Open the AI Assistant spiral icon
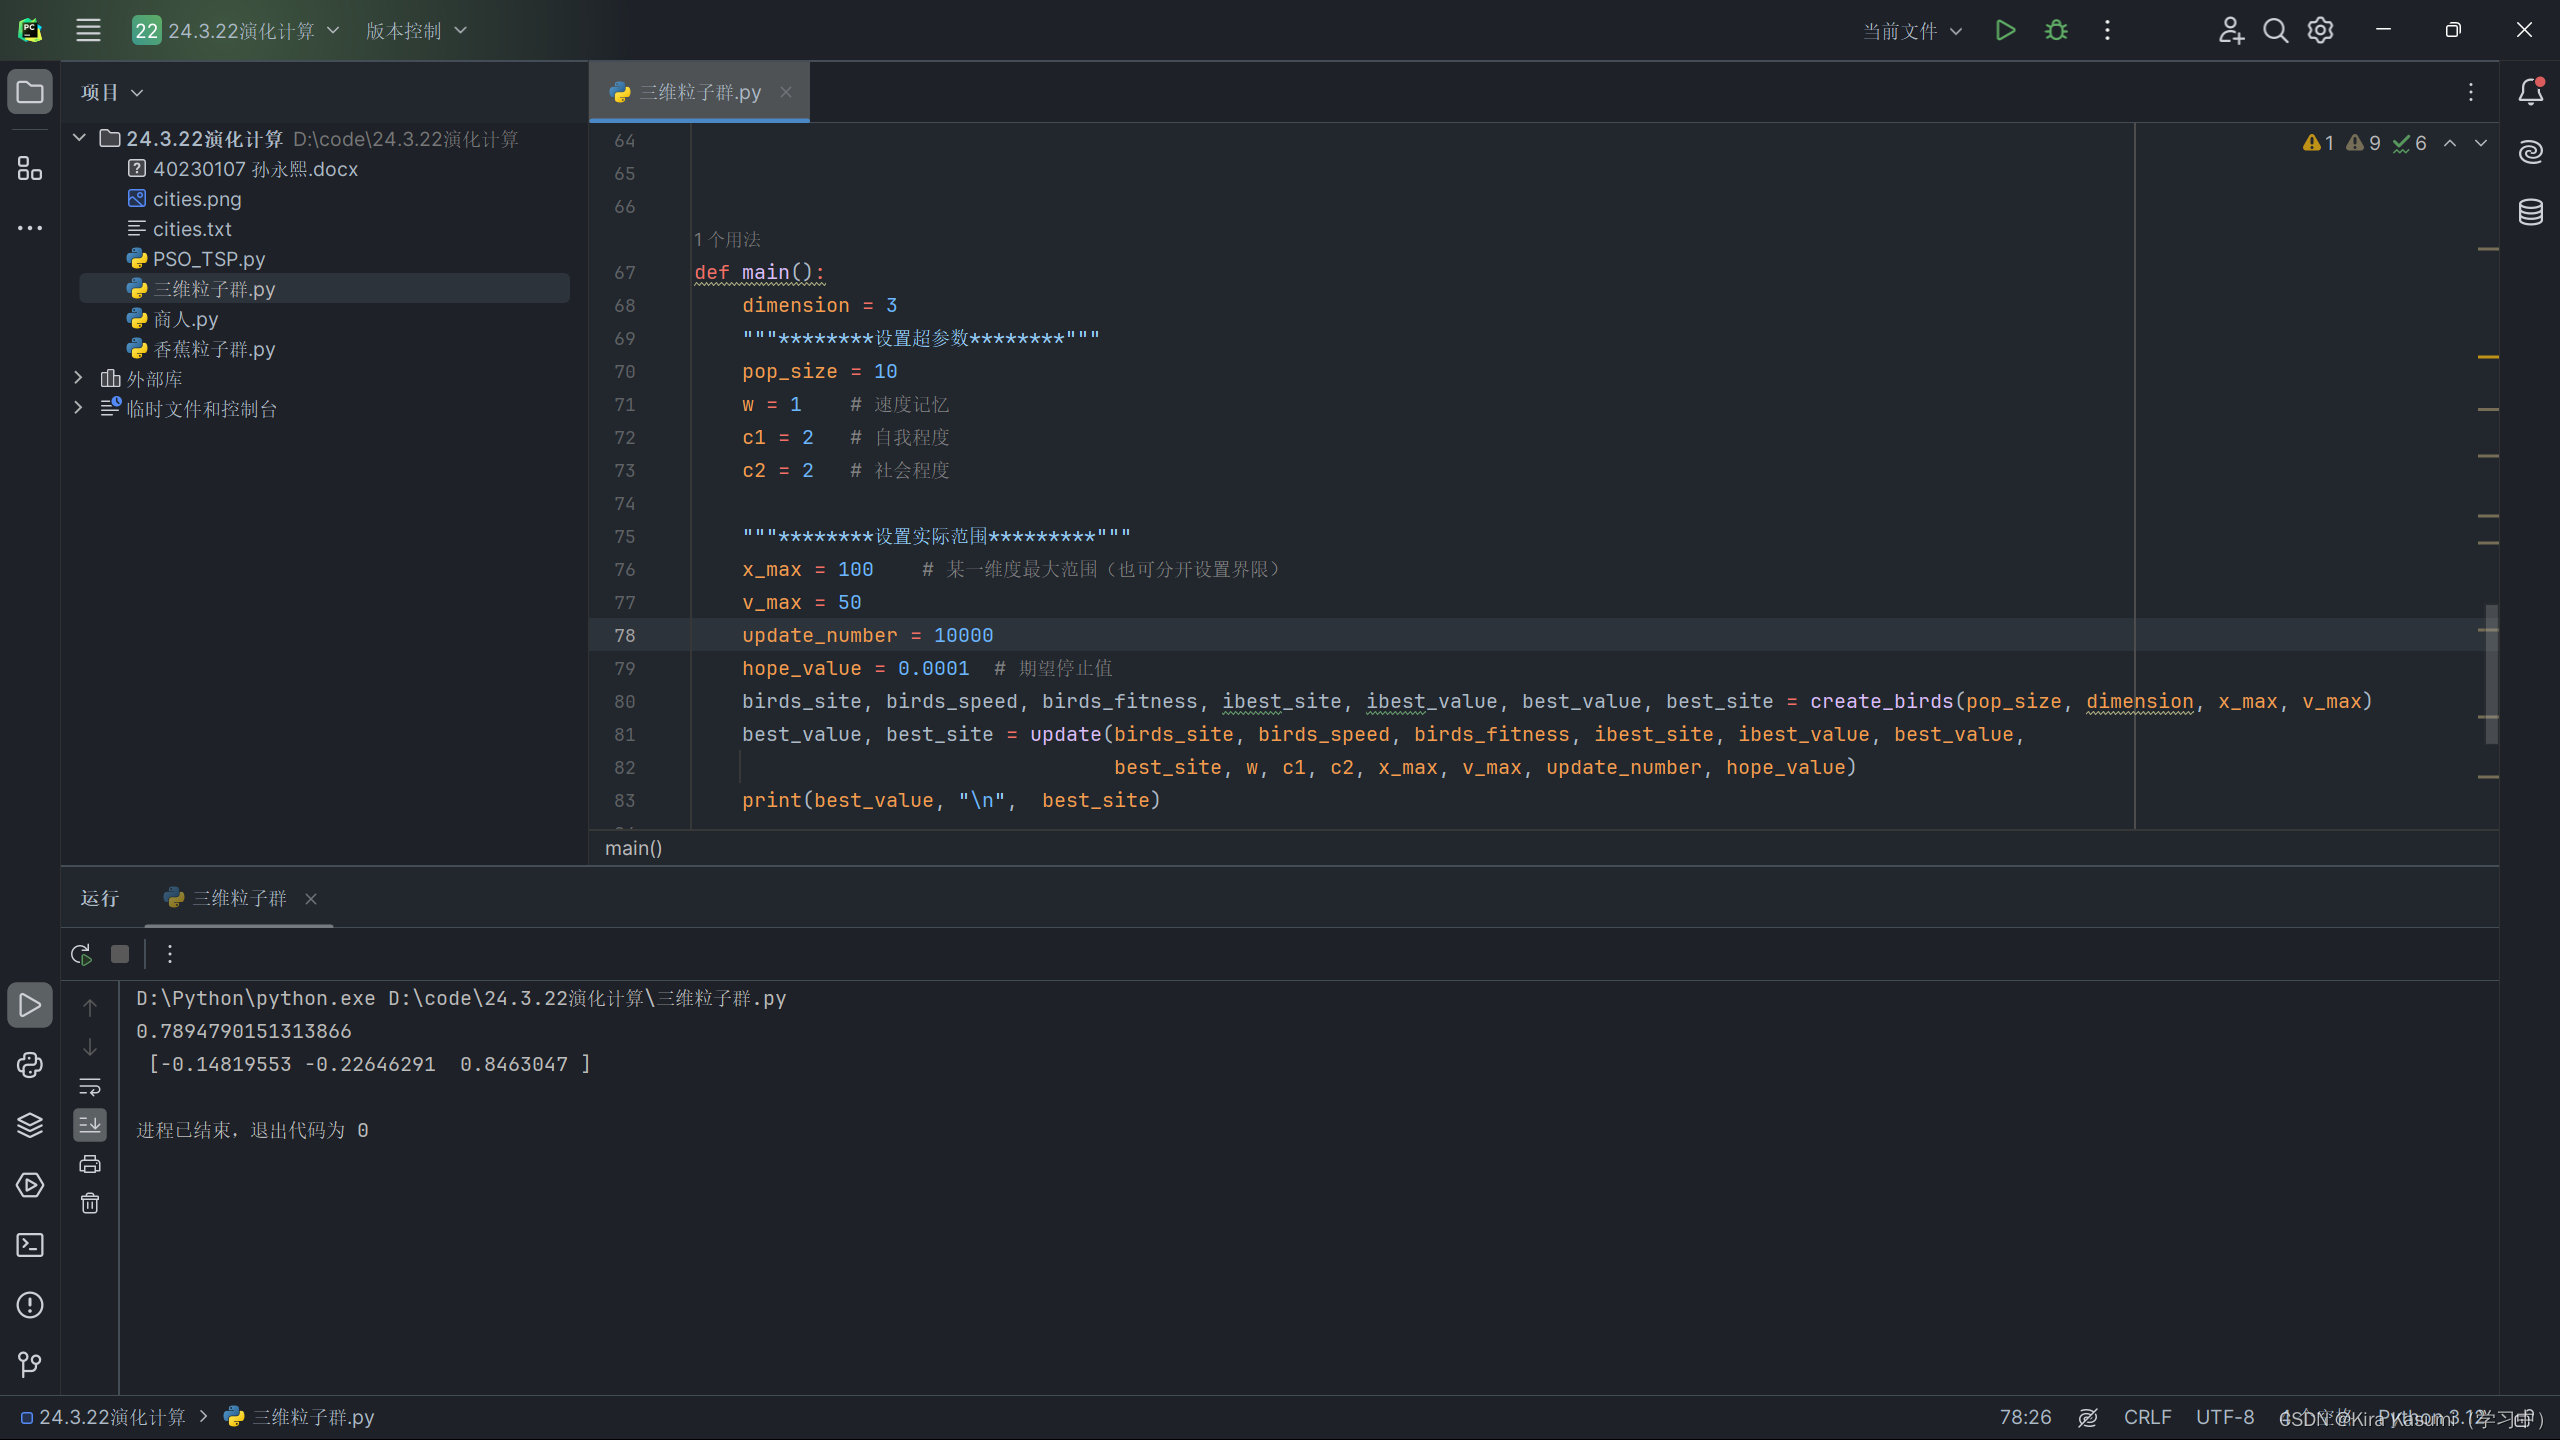This screenshot has width=2560, height=1440. pos(2531,152)
